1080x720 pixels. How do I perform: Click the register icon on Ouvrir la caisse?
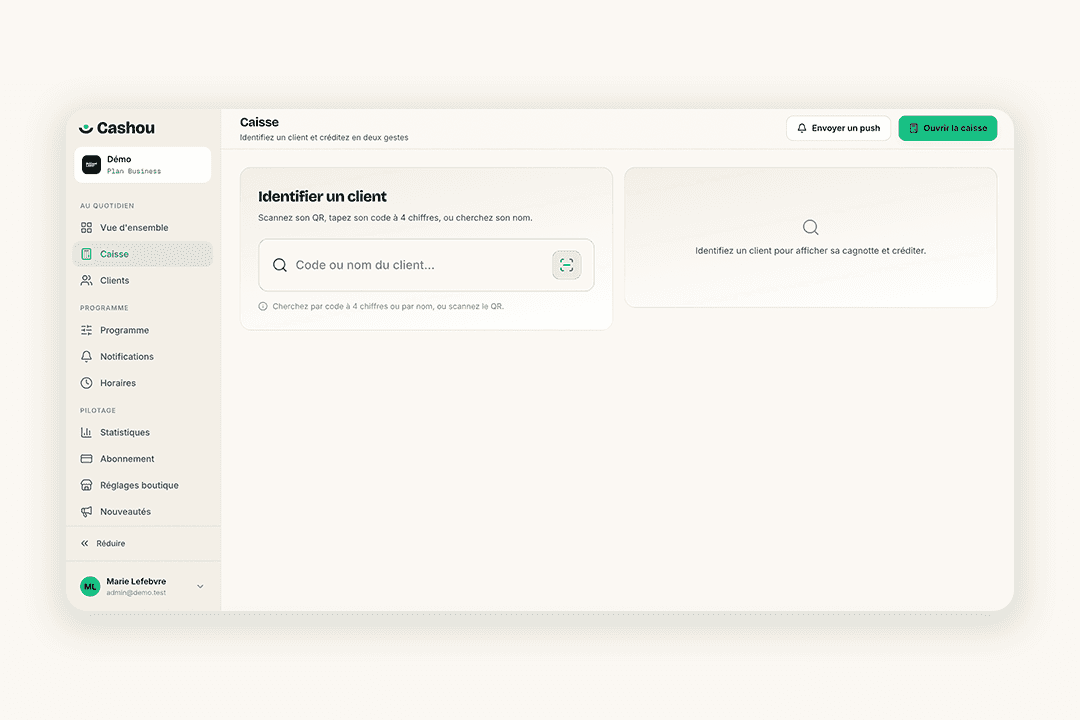point(913,128)
